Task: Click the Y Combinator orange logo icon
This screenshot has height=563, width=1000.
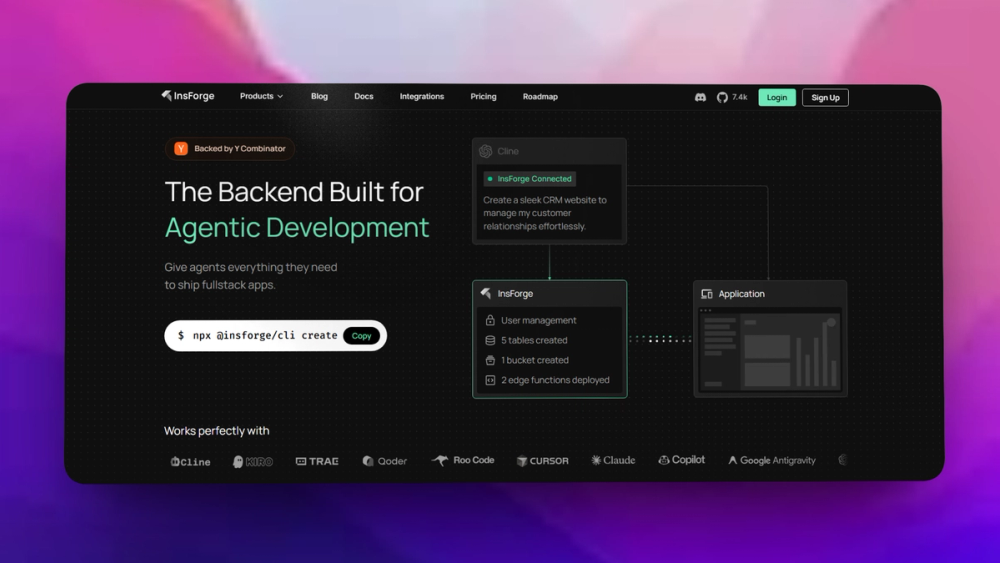Action: [x=181, y=149]
